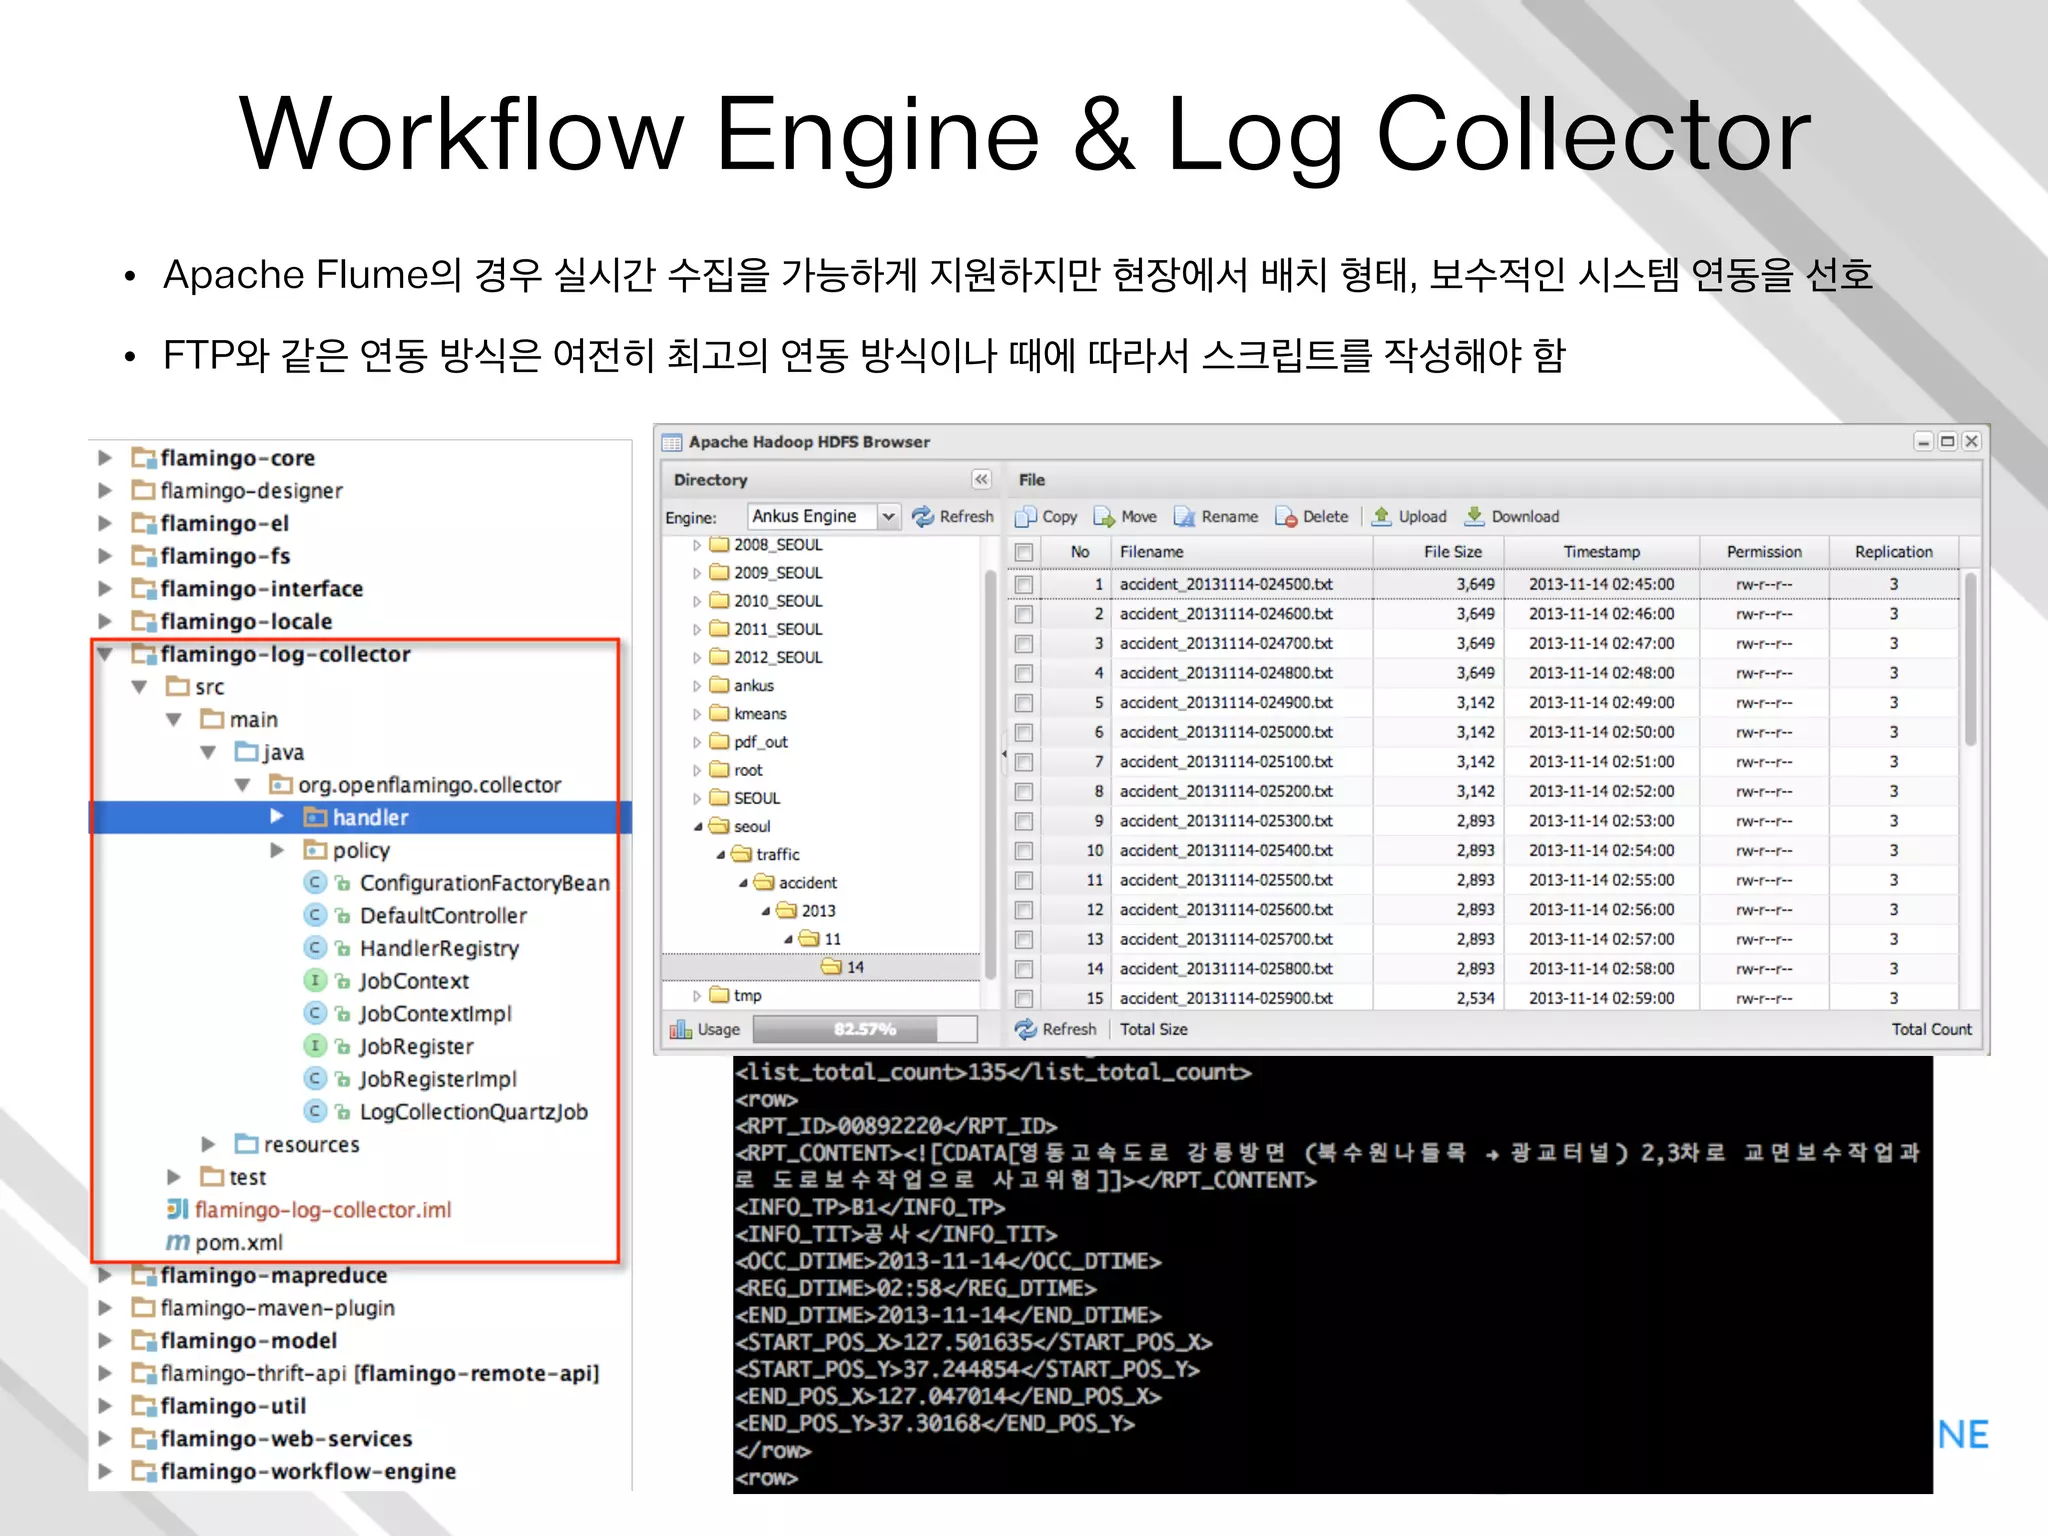Open the Ankus Engine dropdown
2048x1536 pixels.
[887, 517]
